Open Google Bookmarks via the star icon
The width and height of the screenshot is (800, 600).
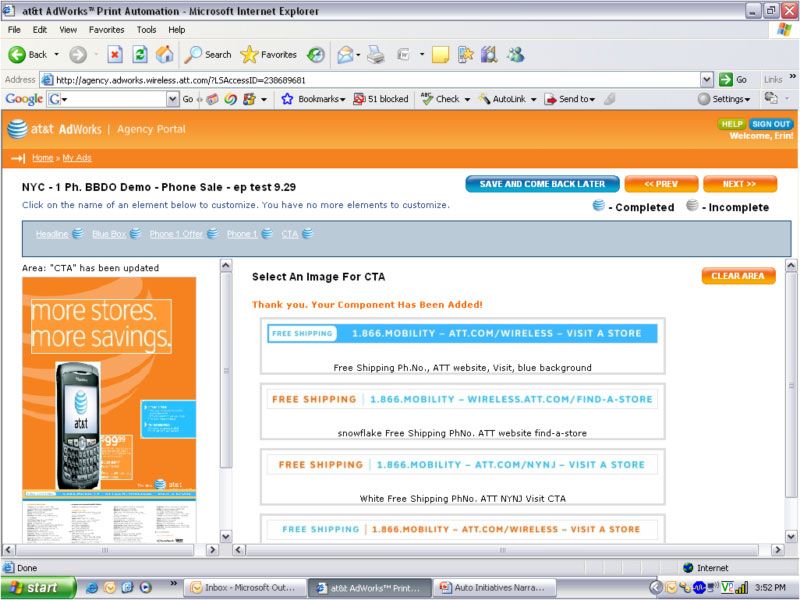pyautogui.click(x=286, y=98)
